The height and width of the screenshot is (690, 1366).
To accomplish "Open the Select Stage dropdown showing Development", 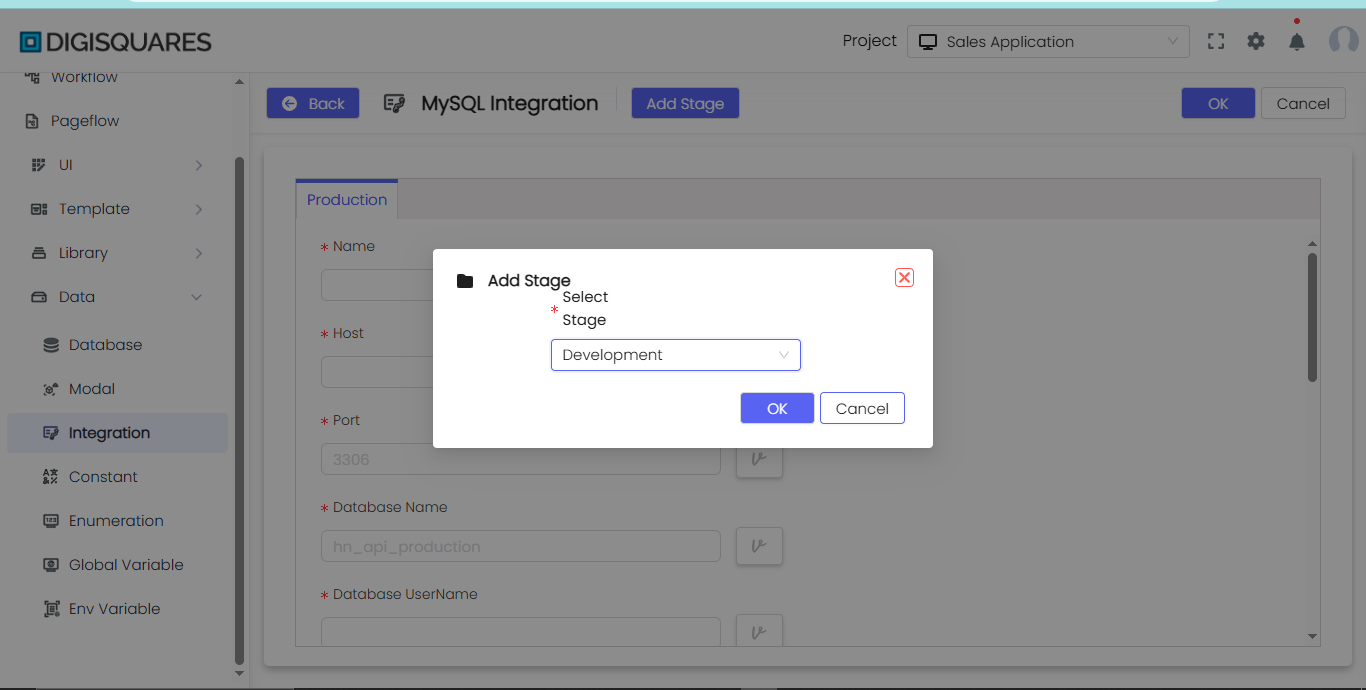I will [x=676, y=355].
